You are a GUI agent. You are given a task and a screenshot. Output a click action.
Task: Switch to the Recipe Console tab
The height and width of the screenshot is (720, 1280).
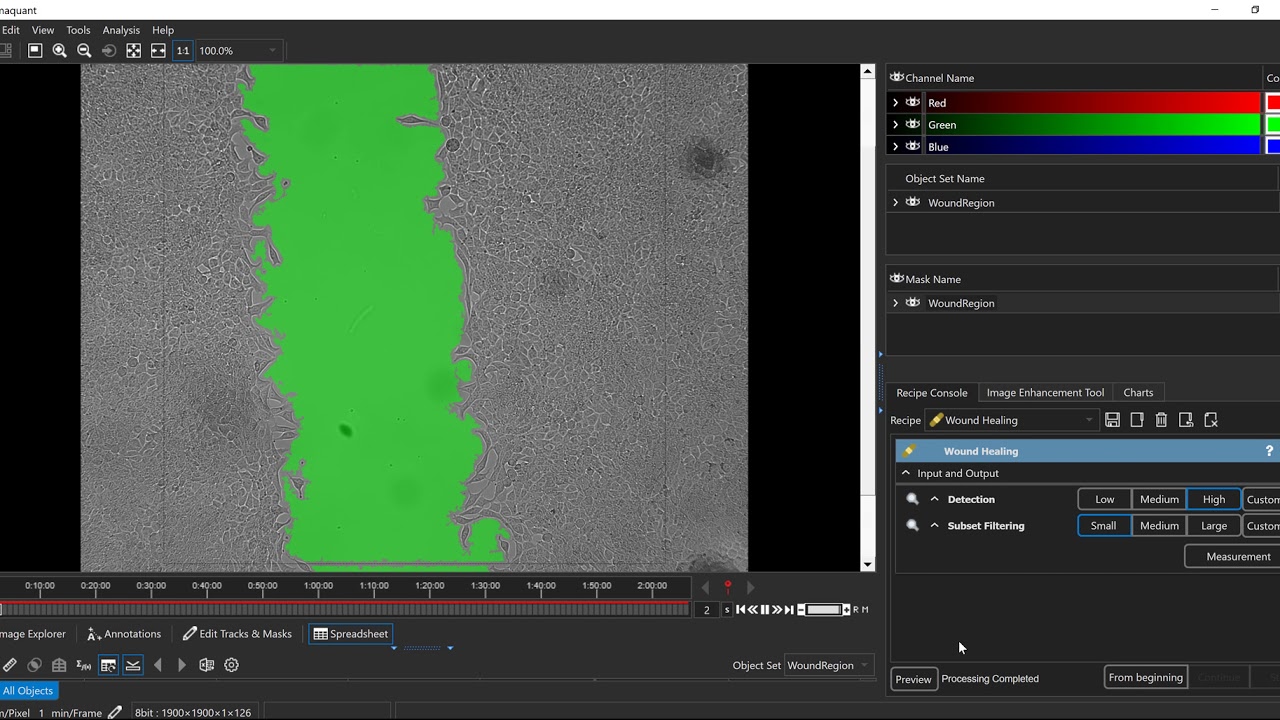click(932, 393)
